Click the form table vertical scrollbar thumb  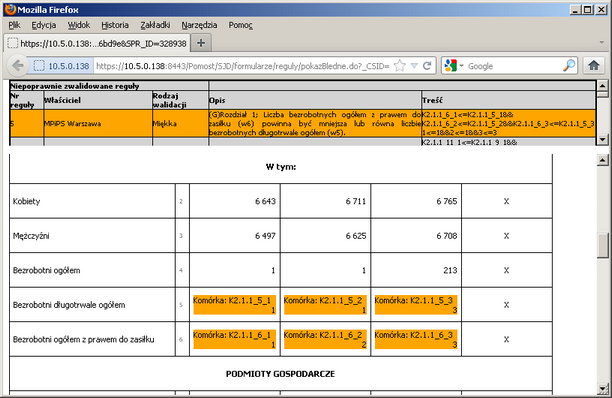coord(603,245)
